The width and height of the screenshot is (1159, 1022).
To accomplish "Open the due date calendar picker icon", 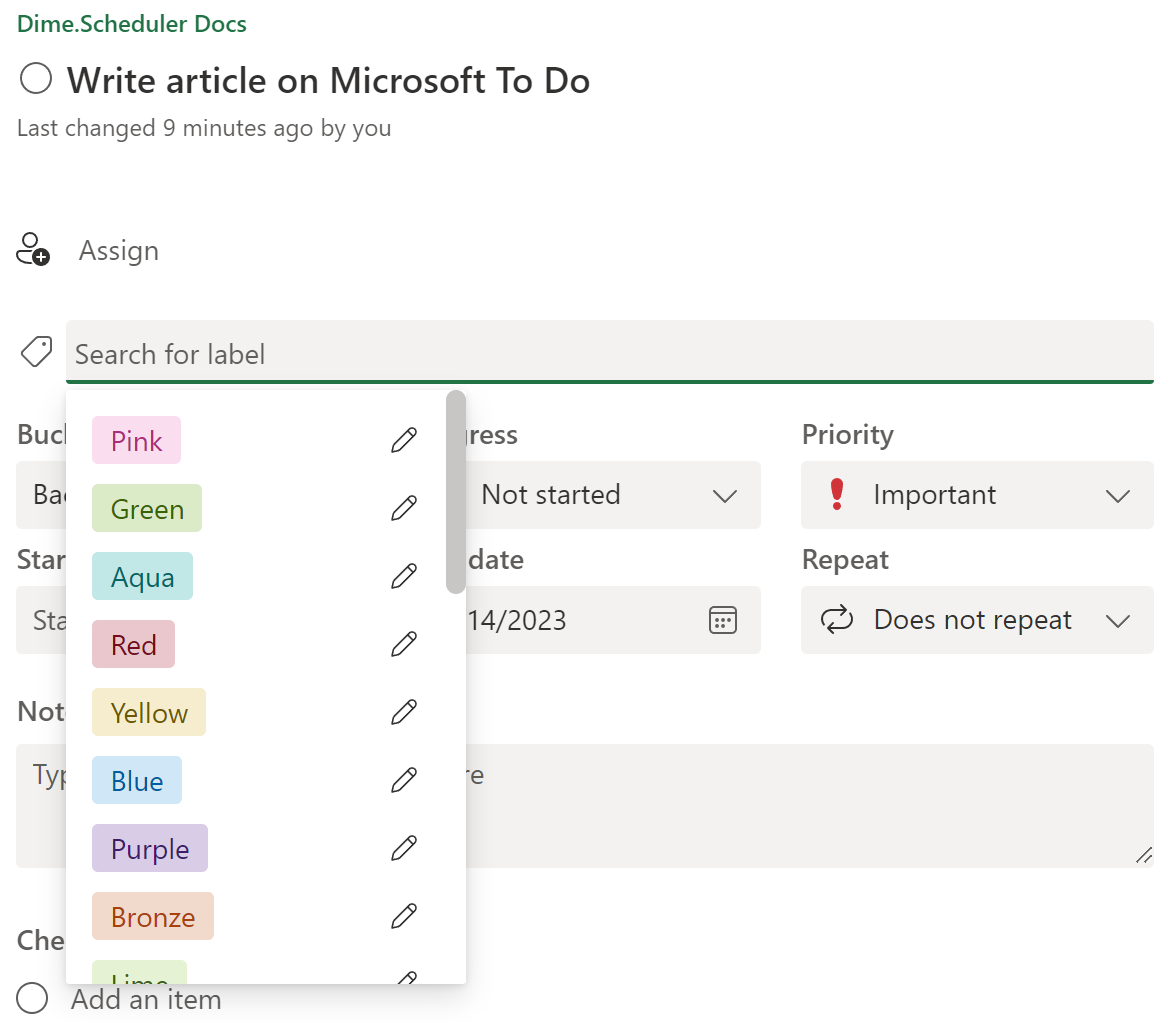I will (722, 620).
